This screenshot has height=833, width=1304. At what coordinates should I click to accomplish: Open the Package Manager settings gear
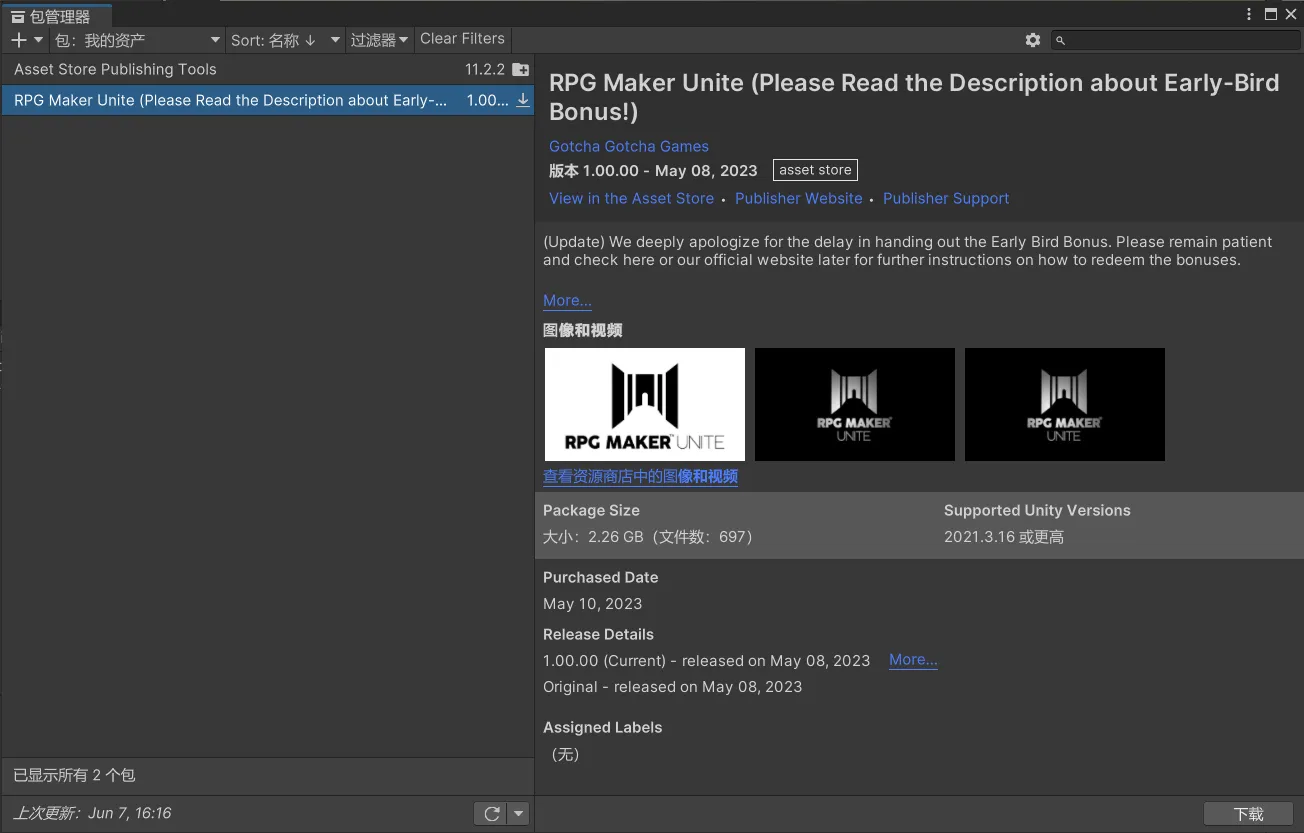[x=1033, y=40]
